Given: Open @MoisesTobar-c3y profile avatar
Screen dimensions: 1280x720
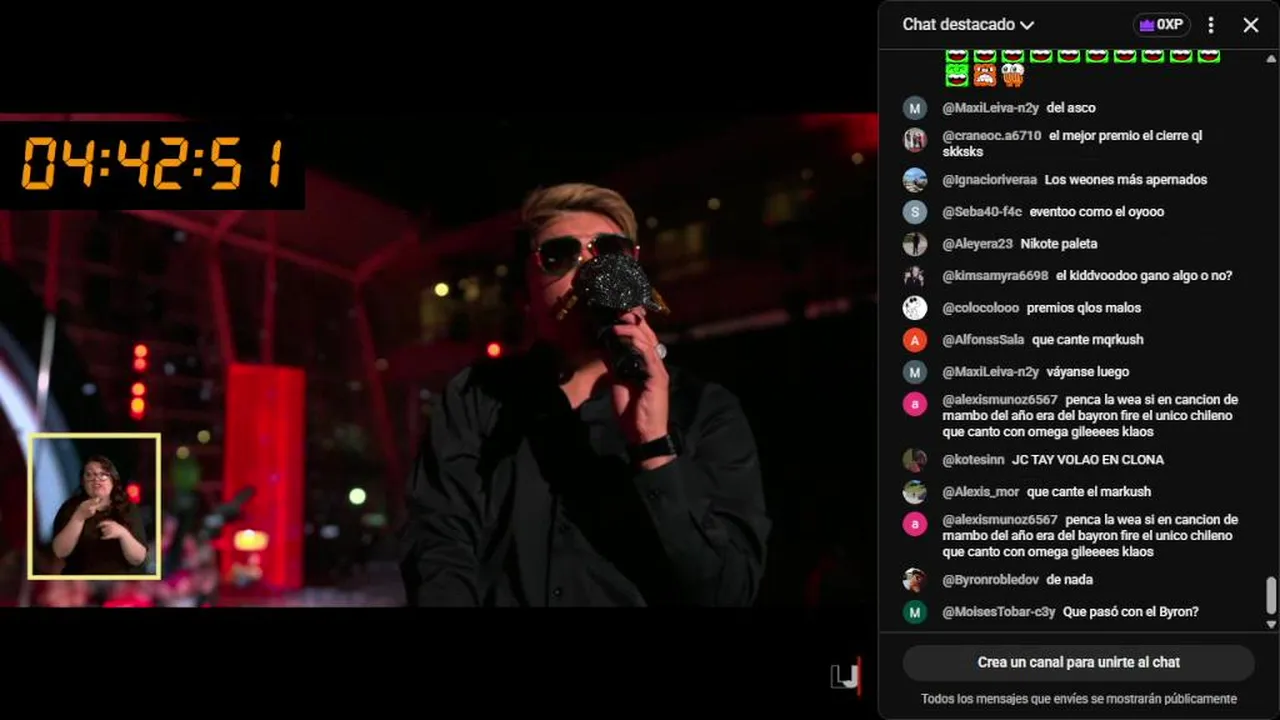Looking at the screenshot, I should tap(915, 612).
